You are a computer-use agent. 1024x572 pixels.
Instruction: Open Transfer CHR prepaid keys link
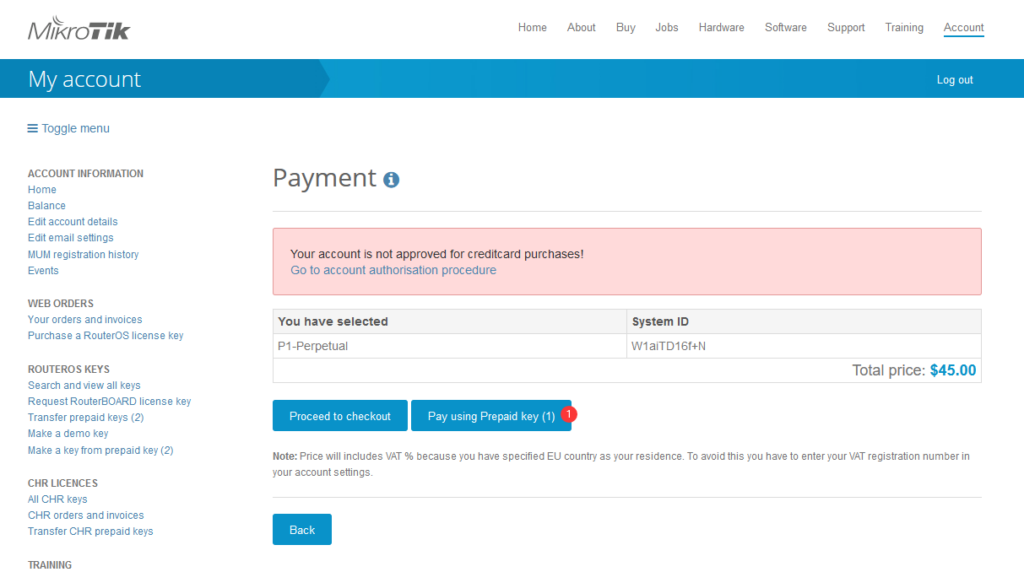(90, 532)
